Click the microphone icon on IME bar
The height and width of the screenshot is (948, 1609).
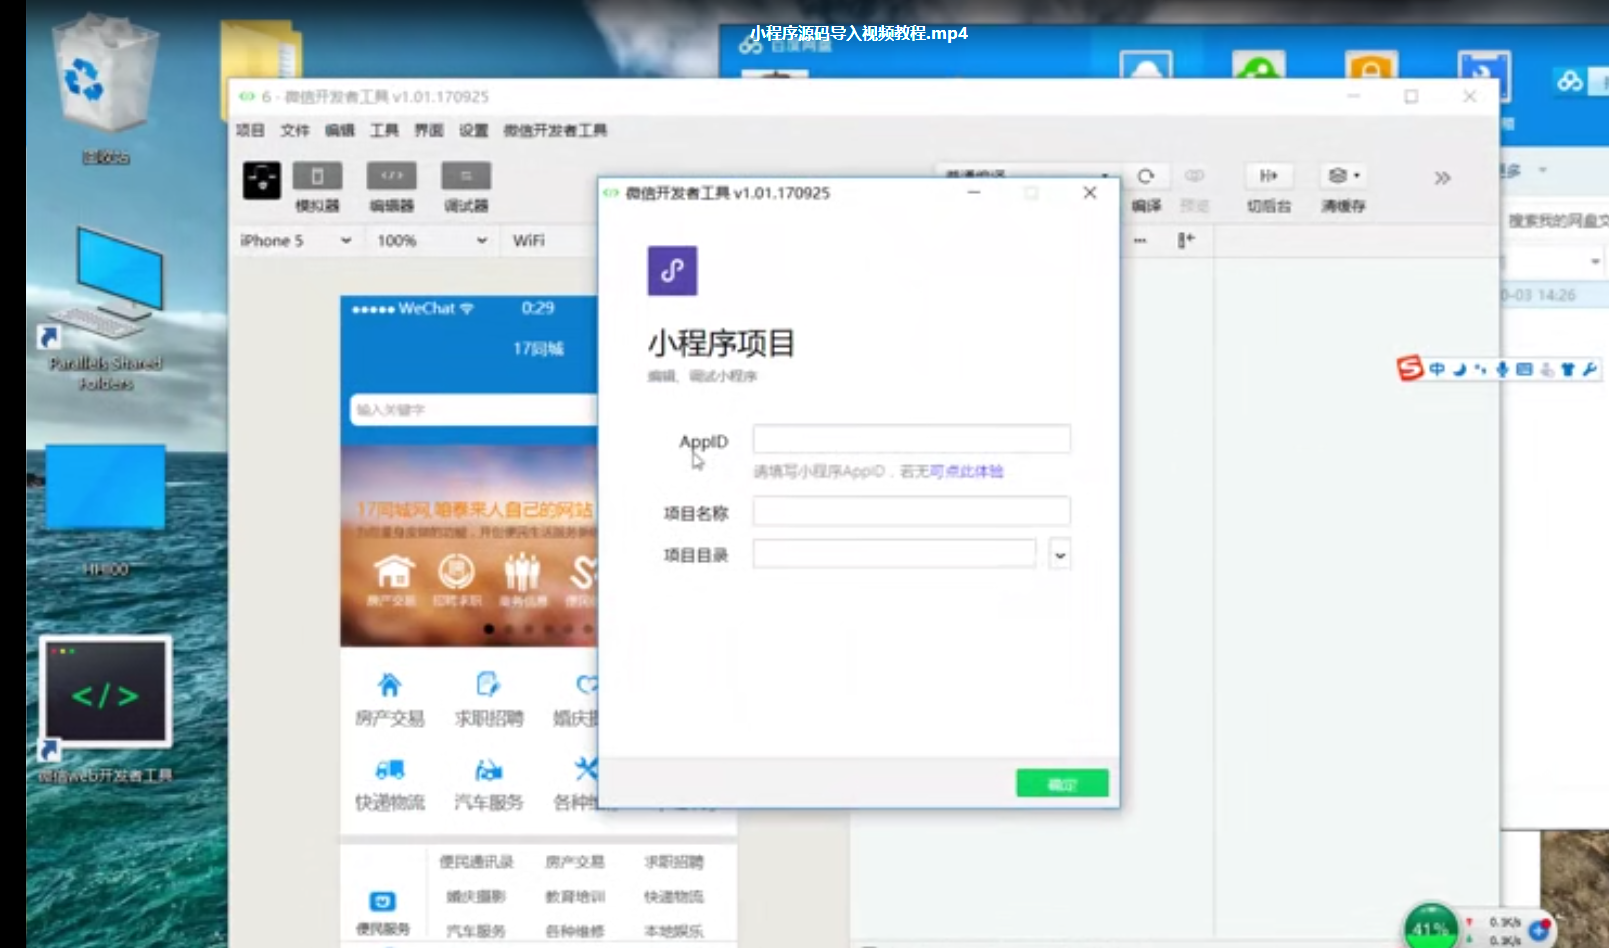tap(1502, 369)
